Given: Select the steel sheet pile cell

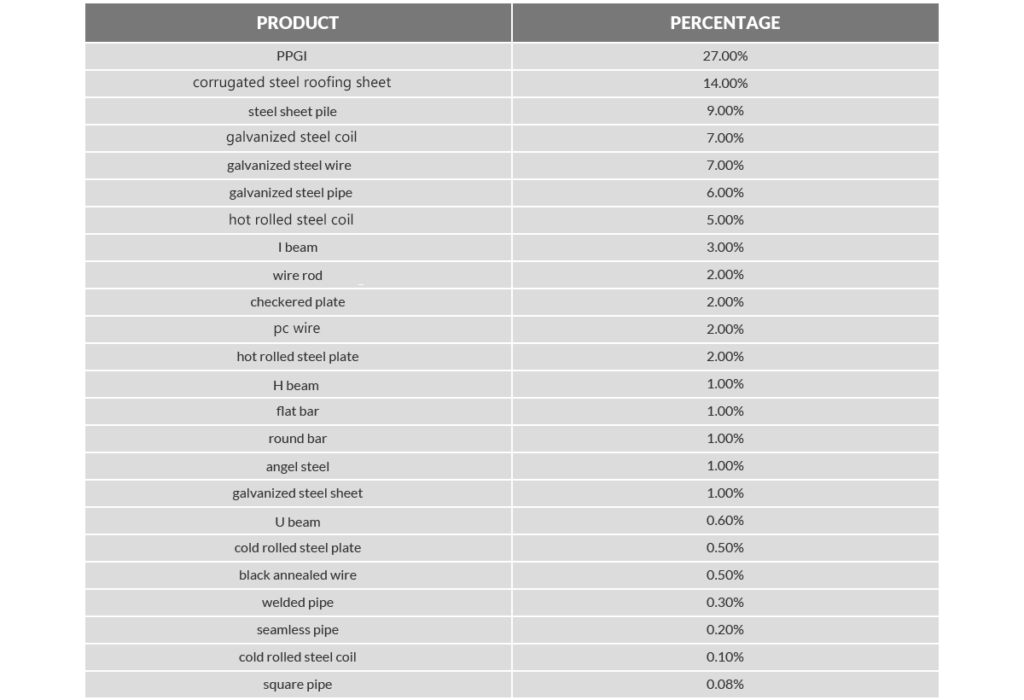Looking at the screenshot, I should pyautogui.click(x=292, y=111).
